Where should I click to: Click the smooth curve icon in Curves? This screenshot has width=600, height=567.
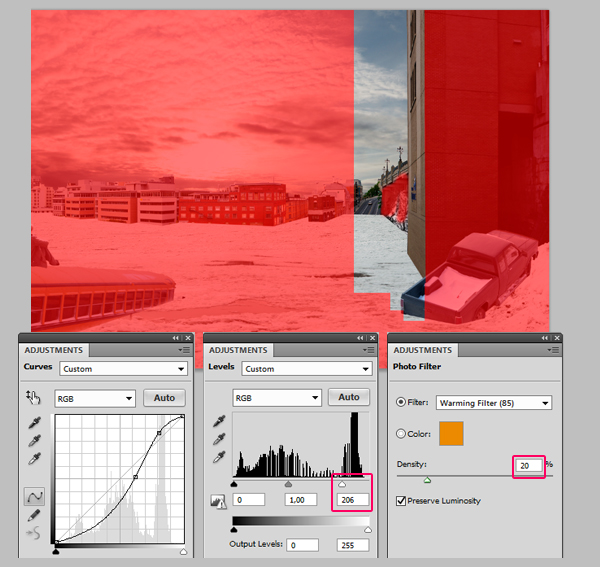34,533
